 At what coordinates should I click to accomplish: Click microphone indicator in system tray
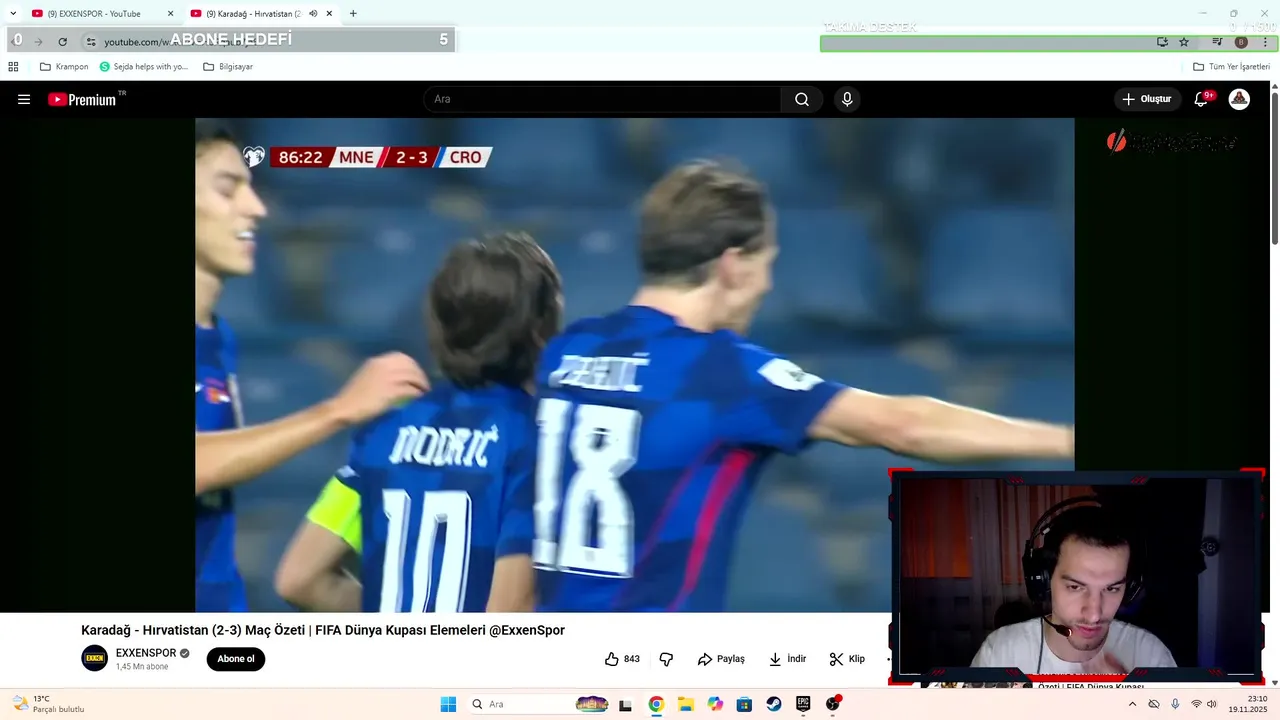[x=1175, y=704]
